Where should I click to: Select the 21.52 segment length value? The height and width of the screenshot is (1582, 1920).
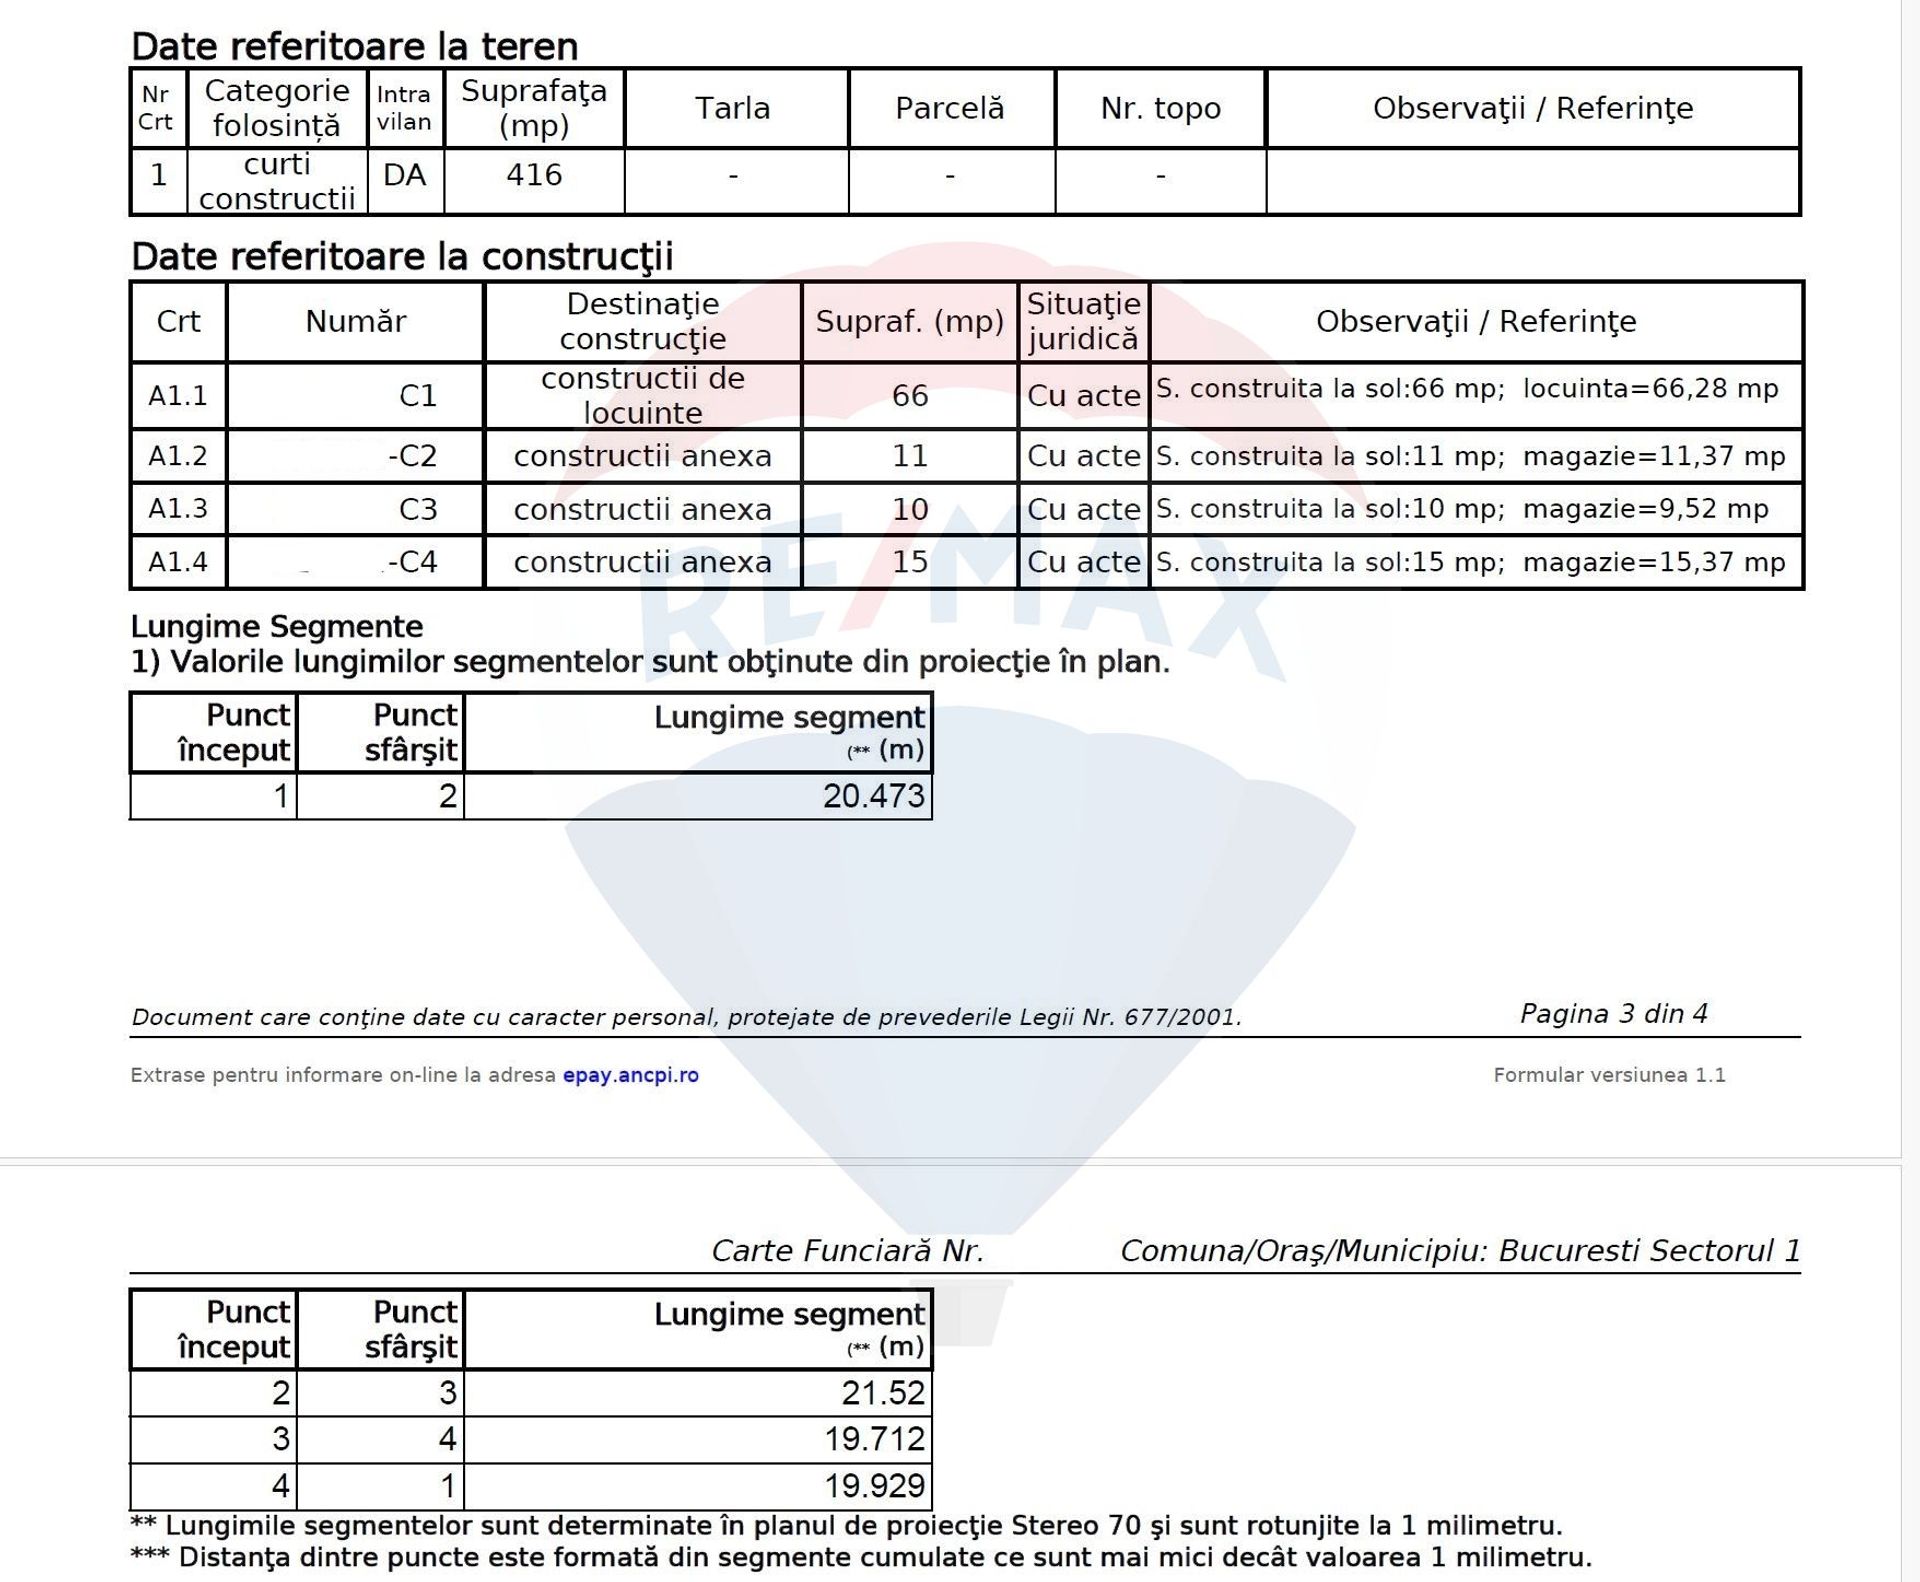[x=883, y=1392]
